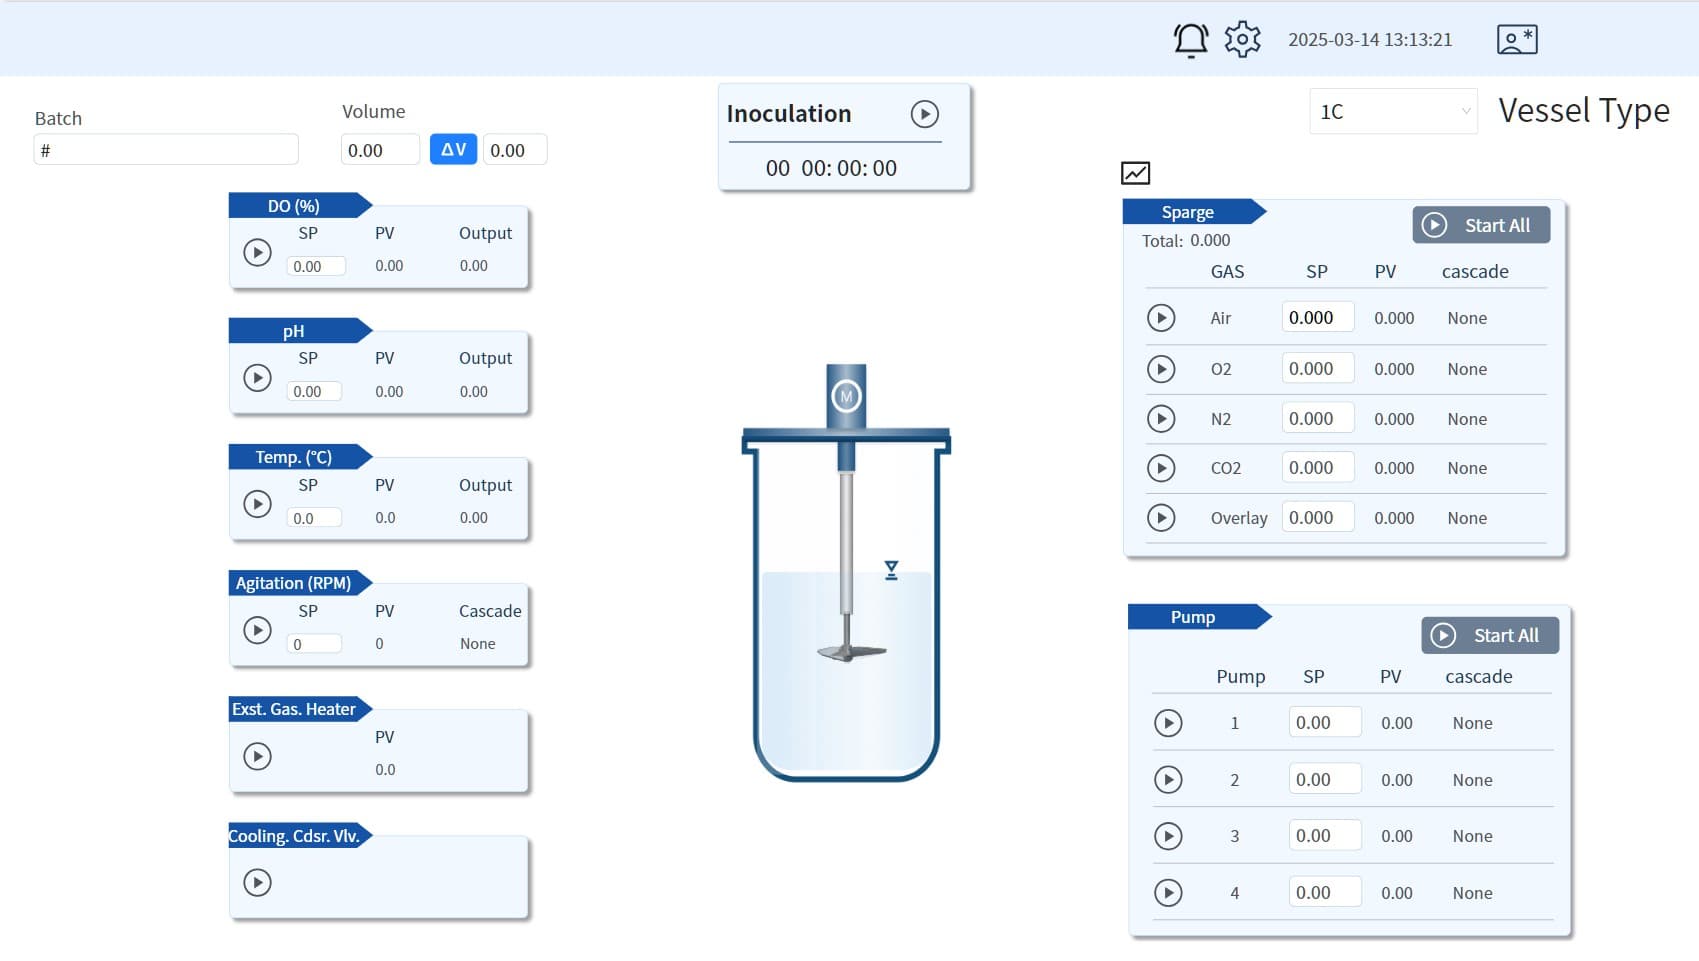1699x961 pixels.
Task: Click the Batch number input field
Action: click(x=166, y=150)
